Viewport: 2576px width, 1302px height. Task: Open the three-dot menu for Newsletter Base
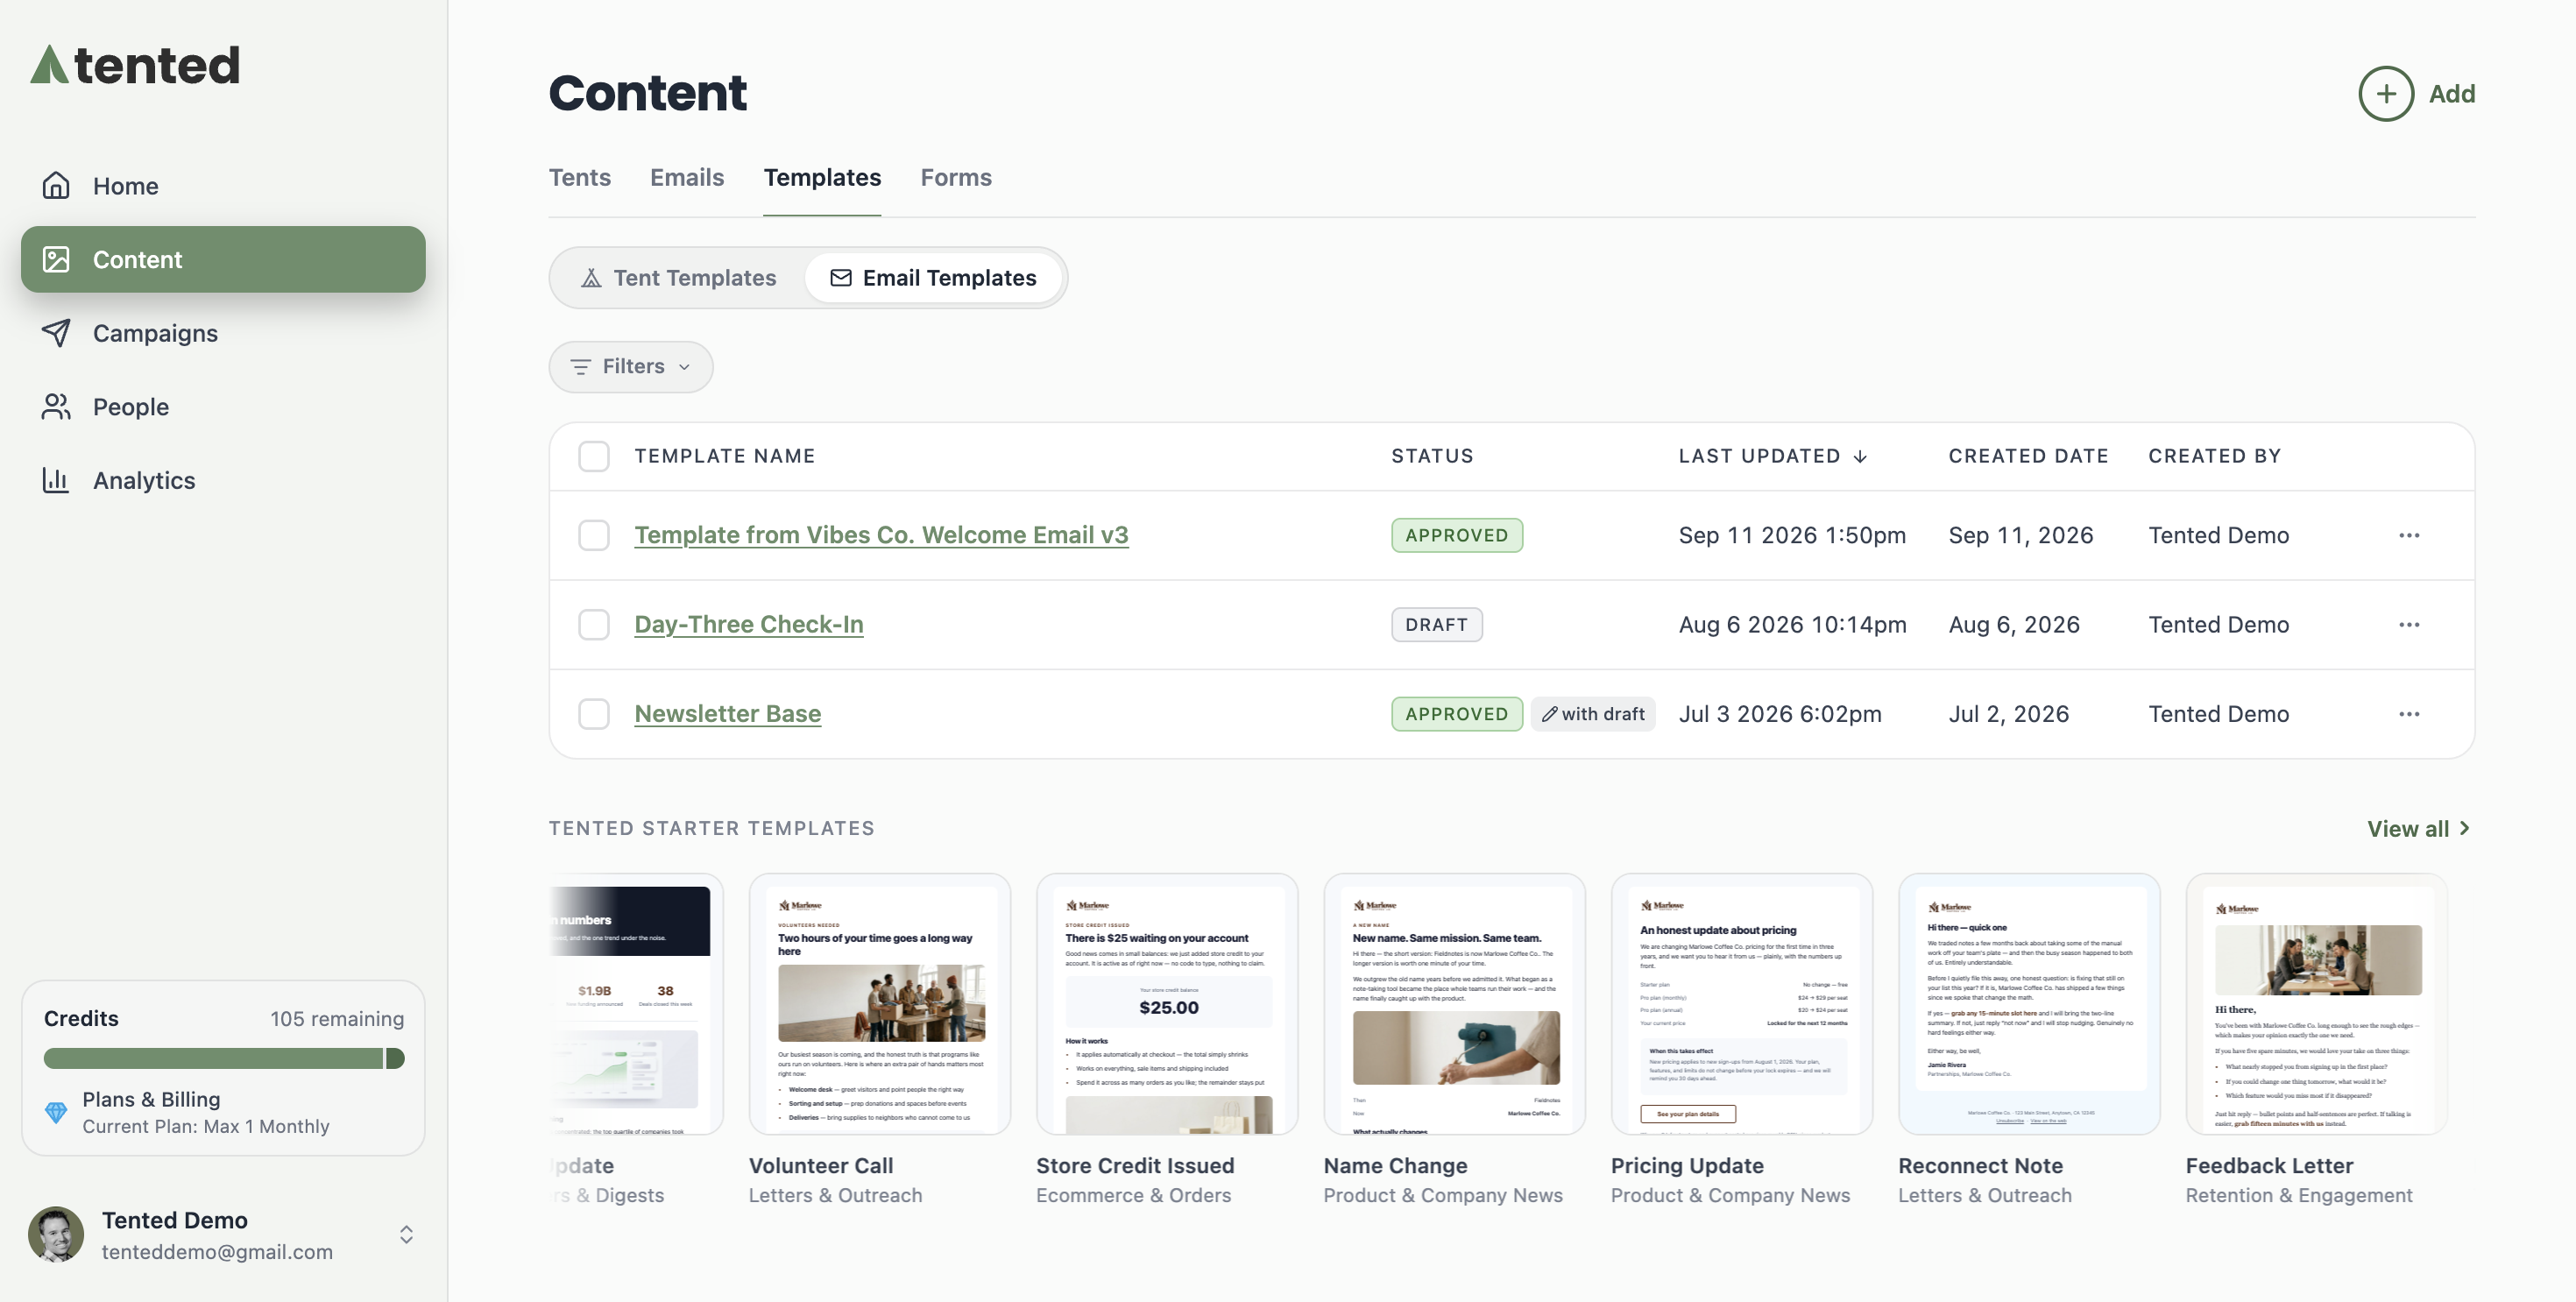pos(2409,714)
